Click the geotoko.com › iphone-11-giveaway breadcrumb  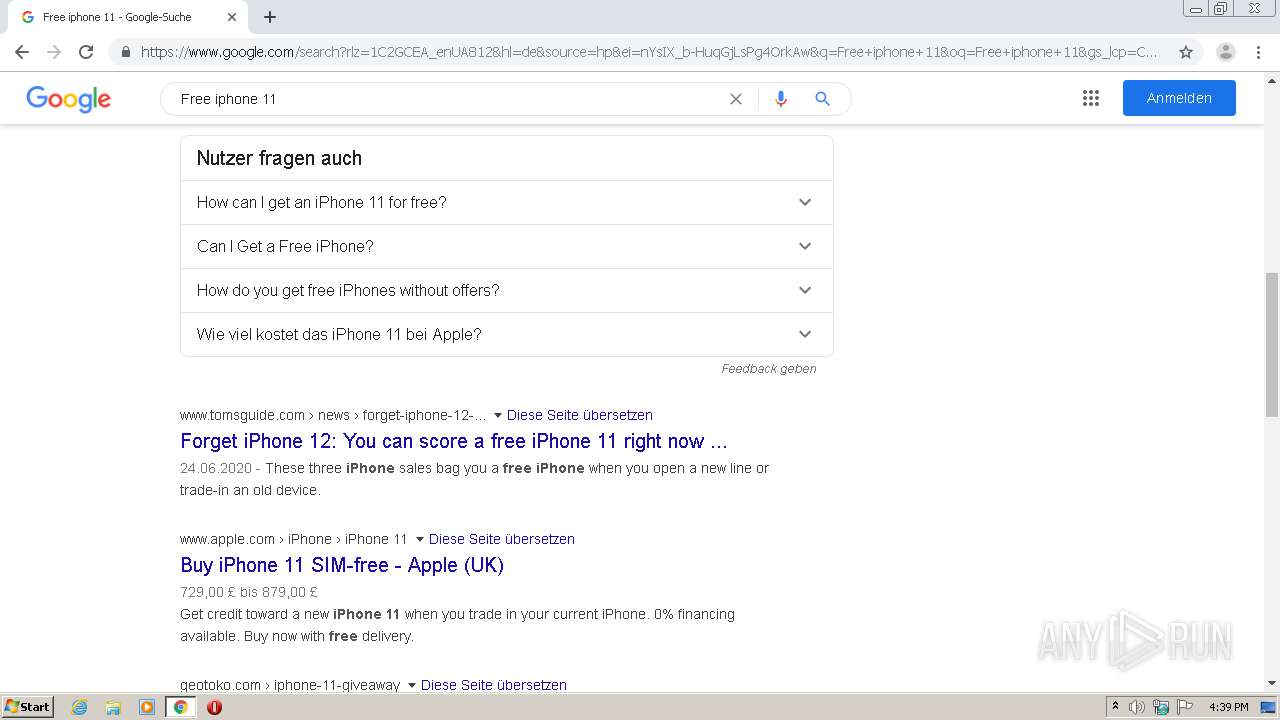[290, 685]
